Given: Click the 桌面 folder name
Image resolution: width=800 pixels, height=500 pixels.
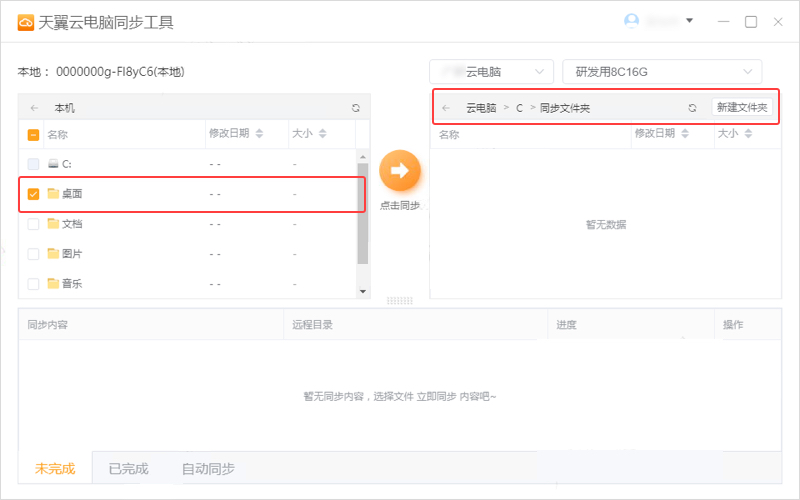Looking at the screenshot, I should click(72, 194).
